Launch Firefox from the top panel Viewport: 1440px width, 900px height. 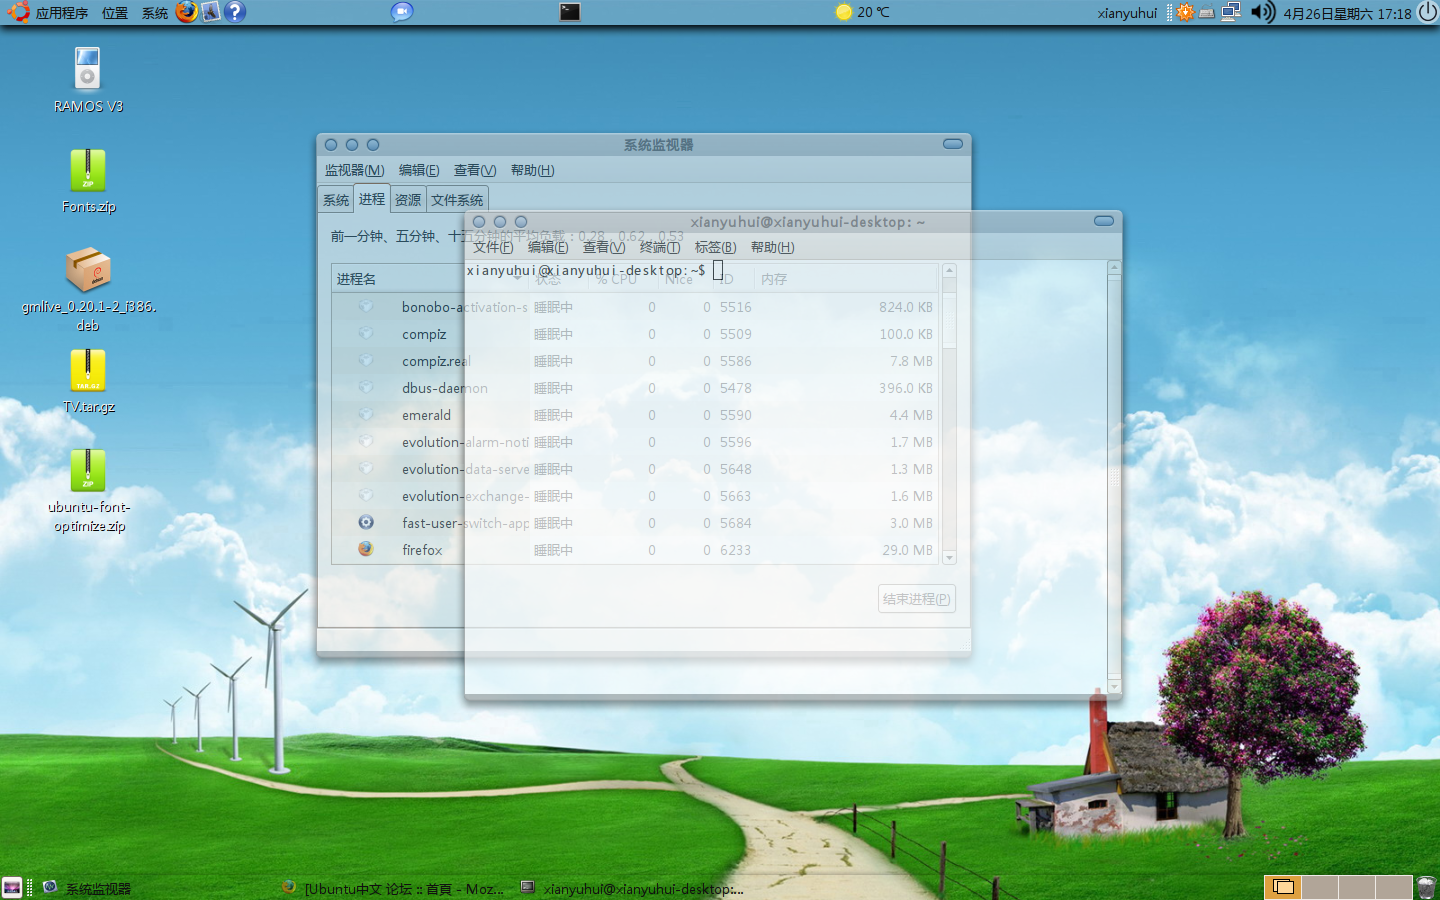pyautogui.click(x=186, y=12)
